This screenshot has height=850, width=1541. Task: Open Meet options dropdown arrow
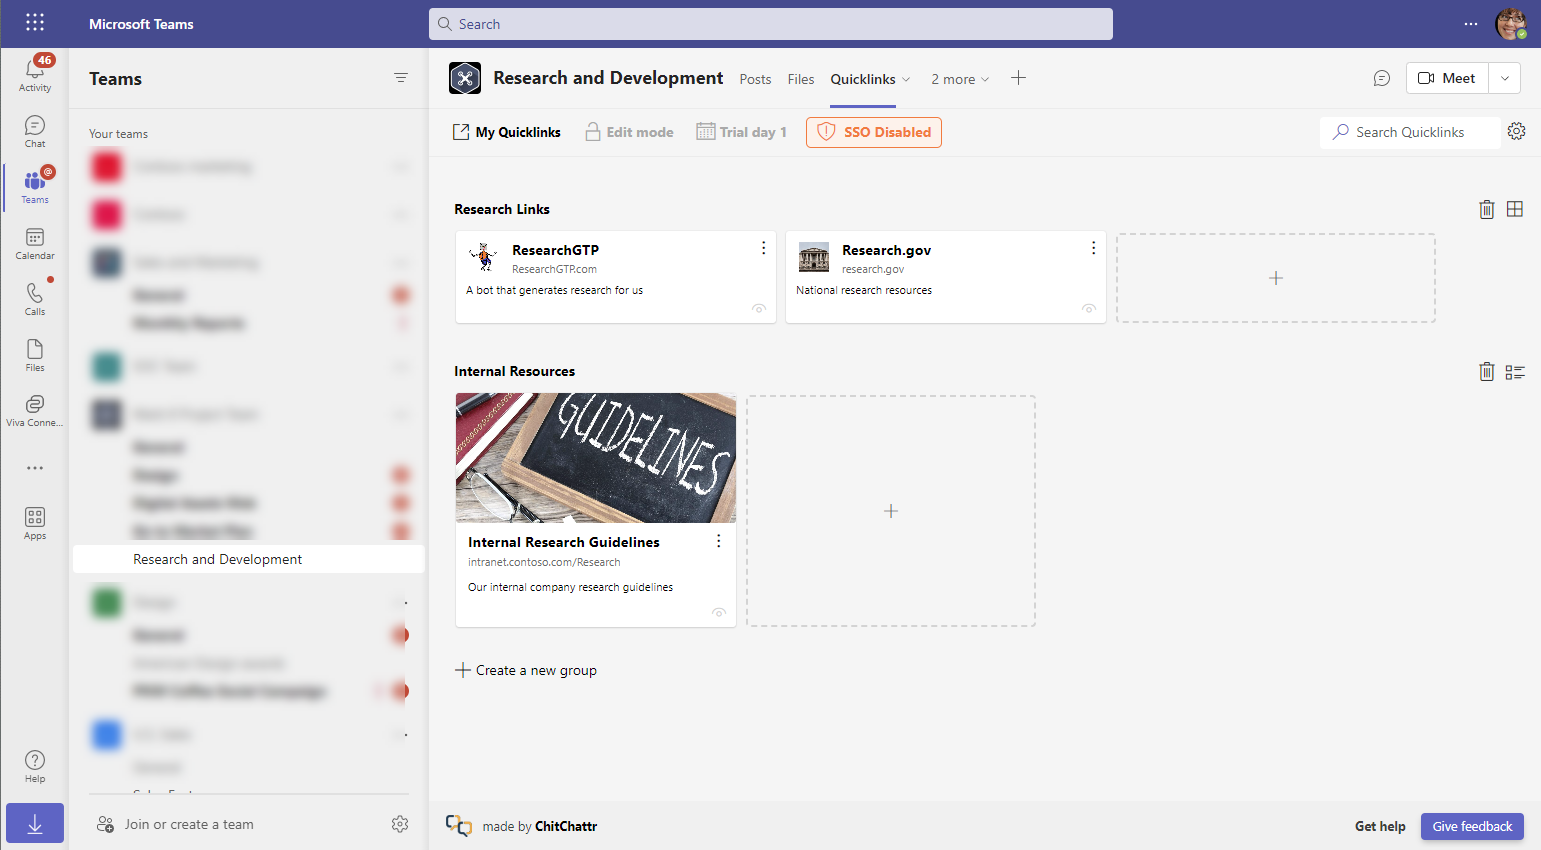1505,78
